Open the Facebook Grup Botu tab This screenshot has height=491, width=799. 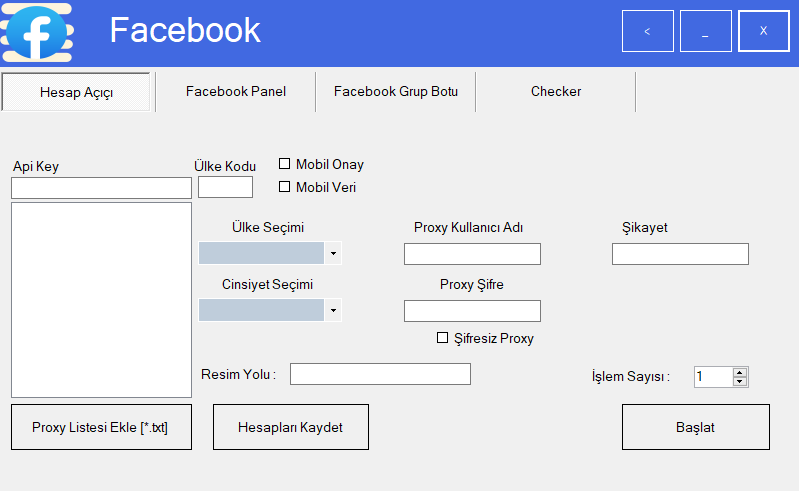pos(396,92)
